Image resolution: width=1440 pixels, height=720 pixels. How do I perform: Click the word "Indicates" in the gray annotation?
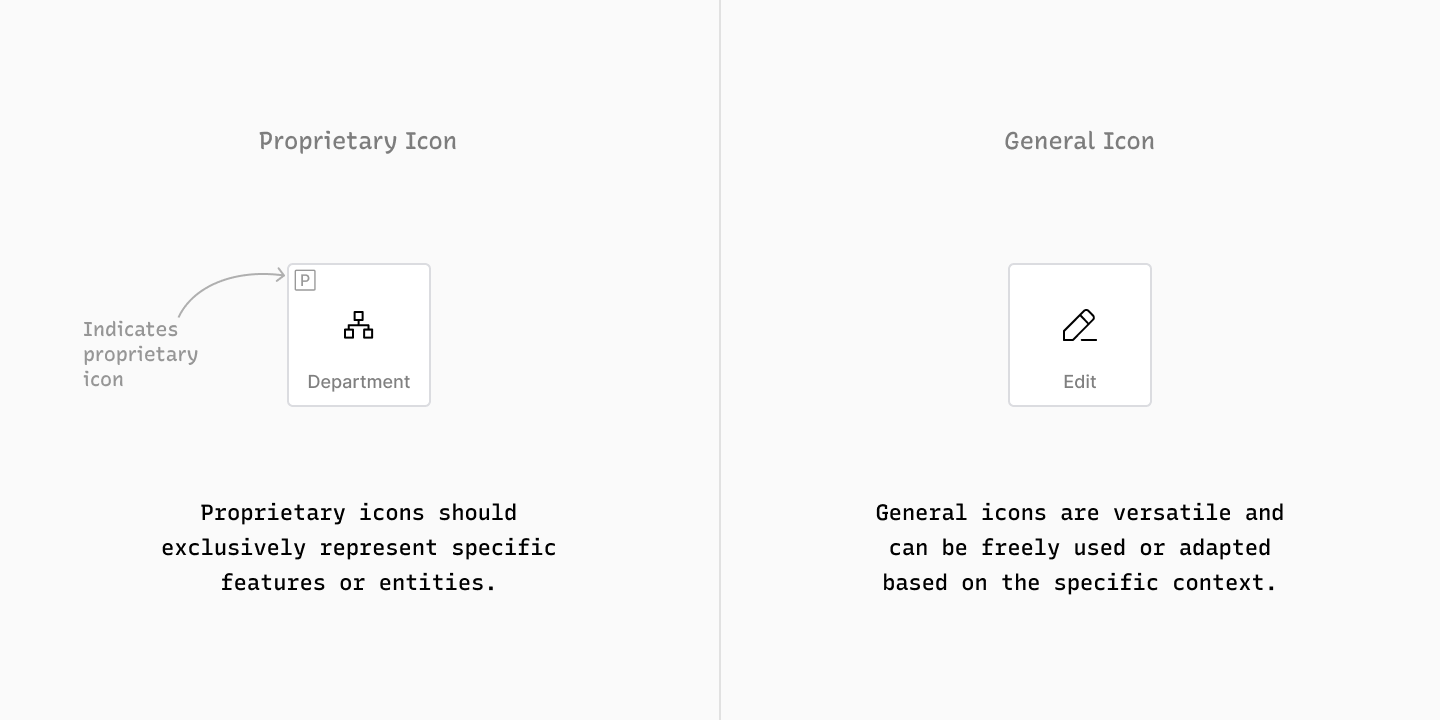point(130,329)
